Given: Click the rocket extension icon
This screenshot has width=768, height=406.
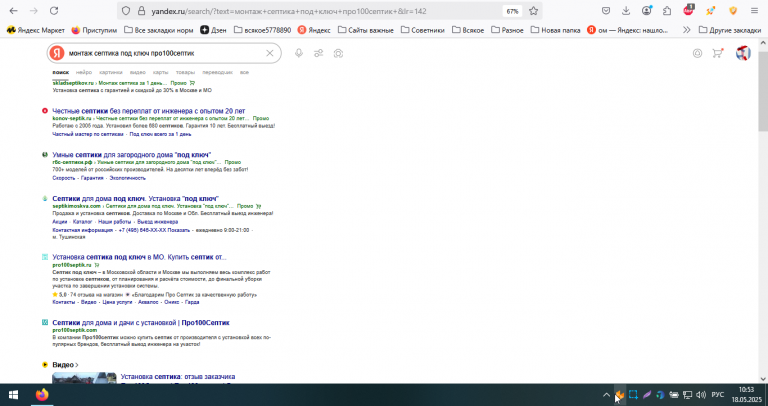Looking at the screenshot, I should 710,11.
